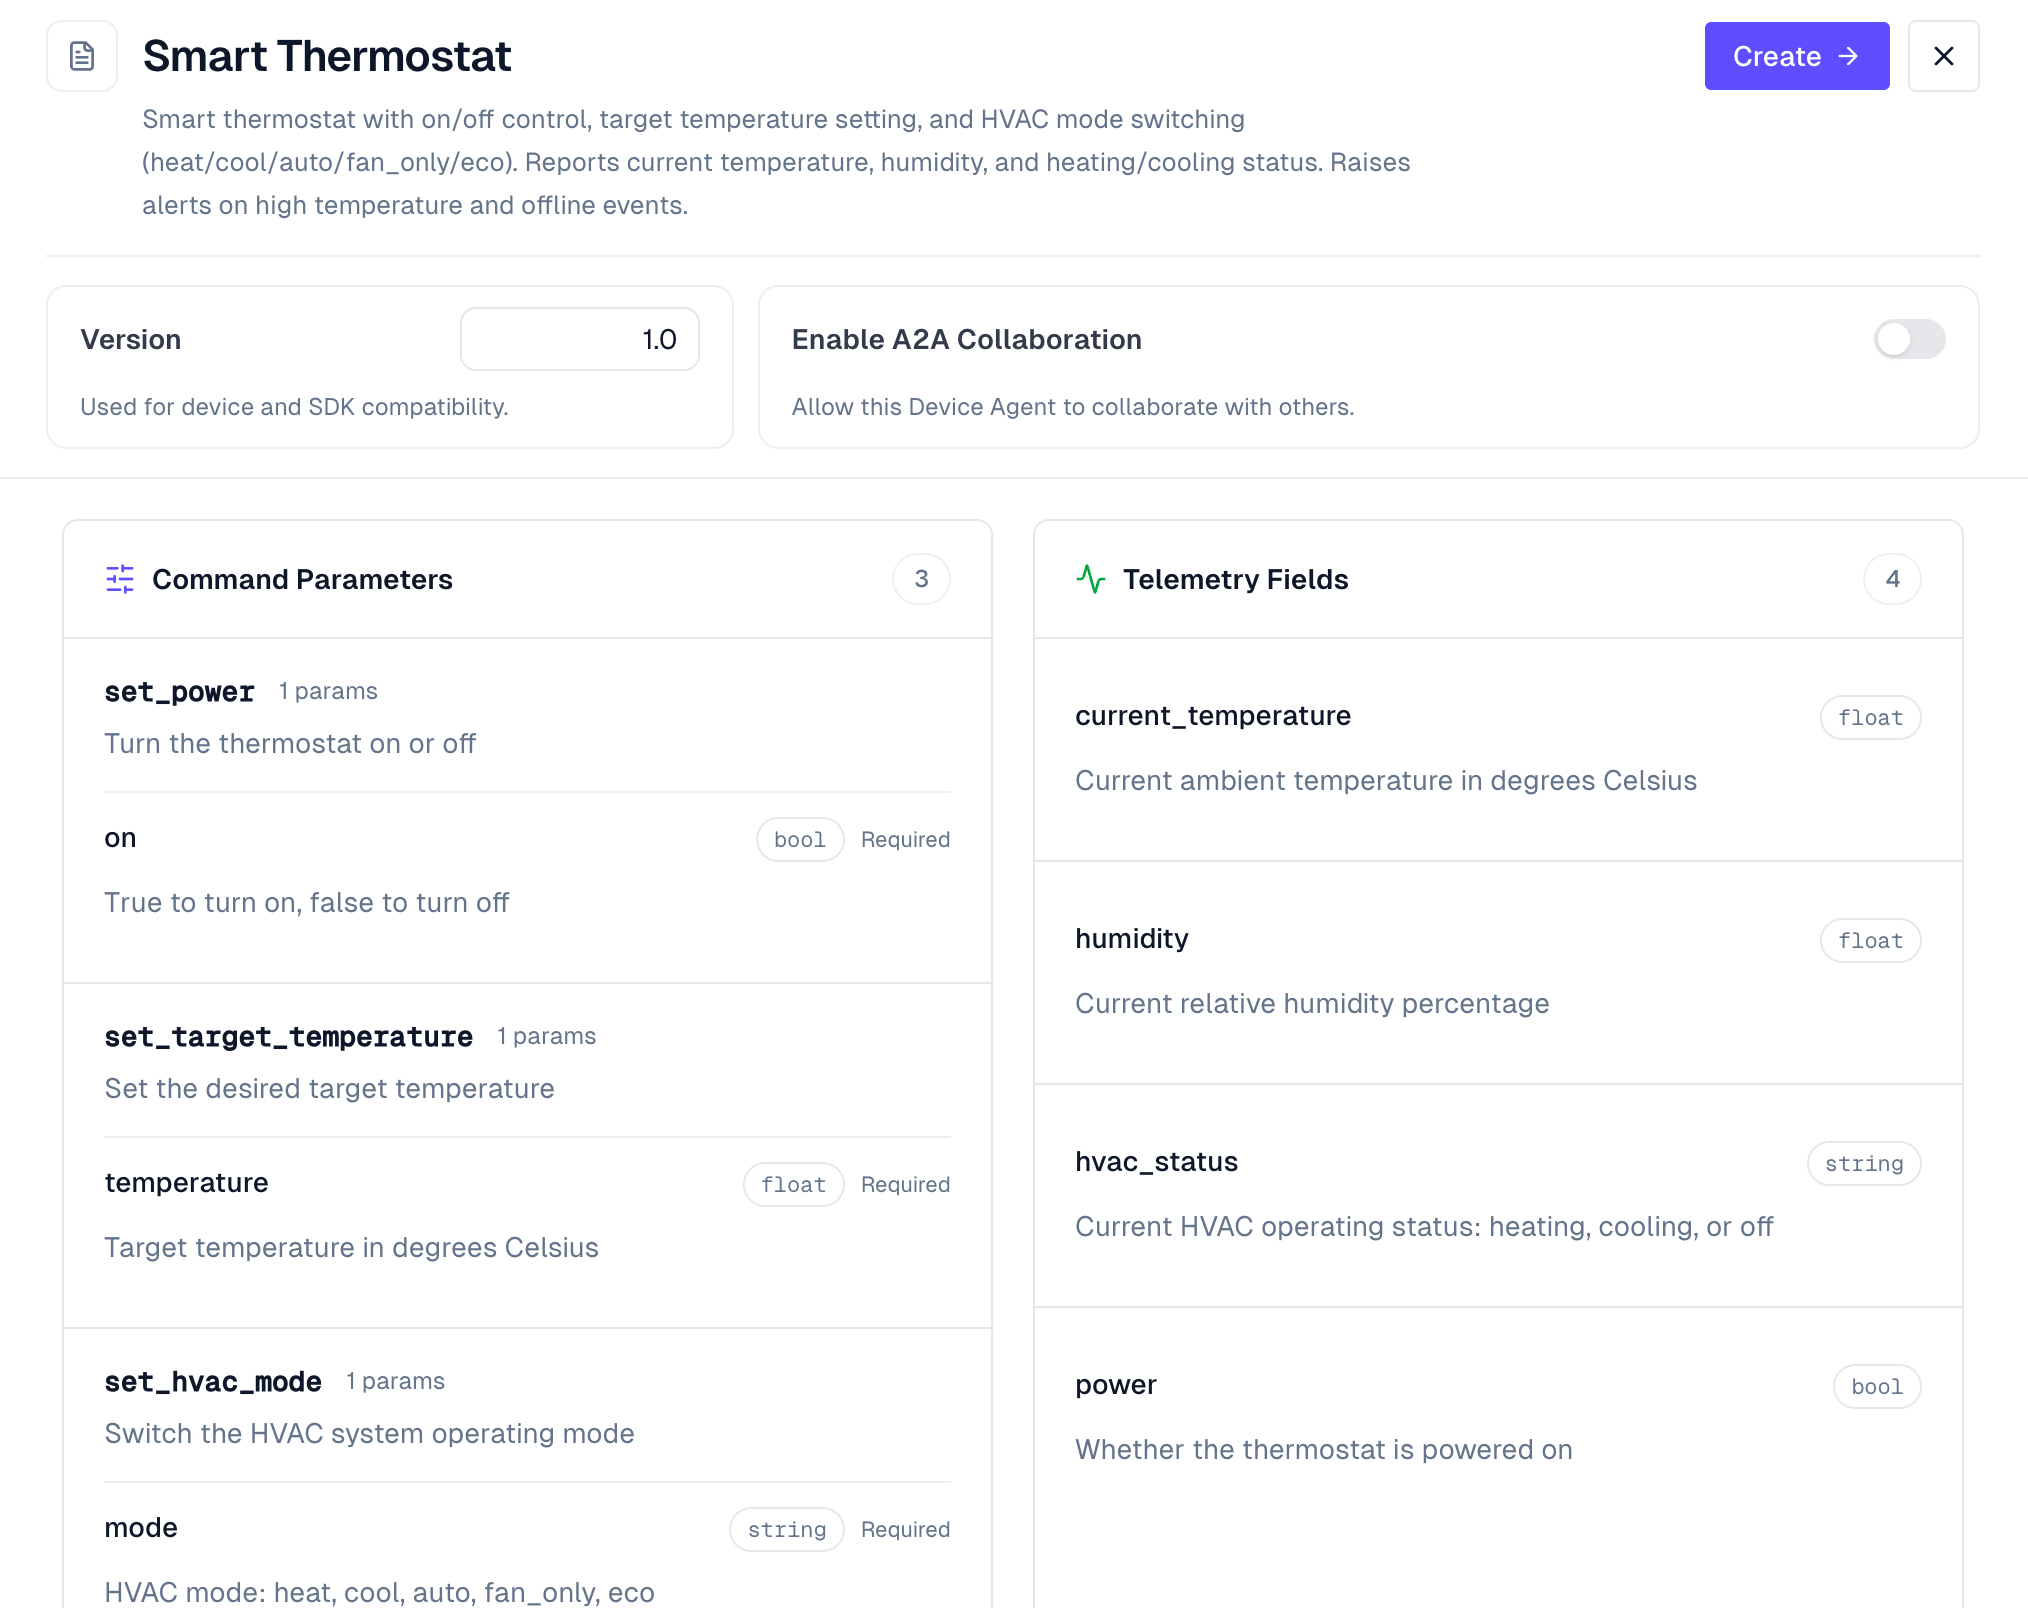The image size is (2028, 1608).
Task: Click the hvac_status description about heating, cooling
Action: point(1424,1226)
